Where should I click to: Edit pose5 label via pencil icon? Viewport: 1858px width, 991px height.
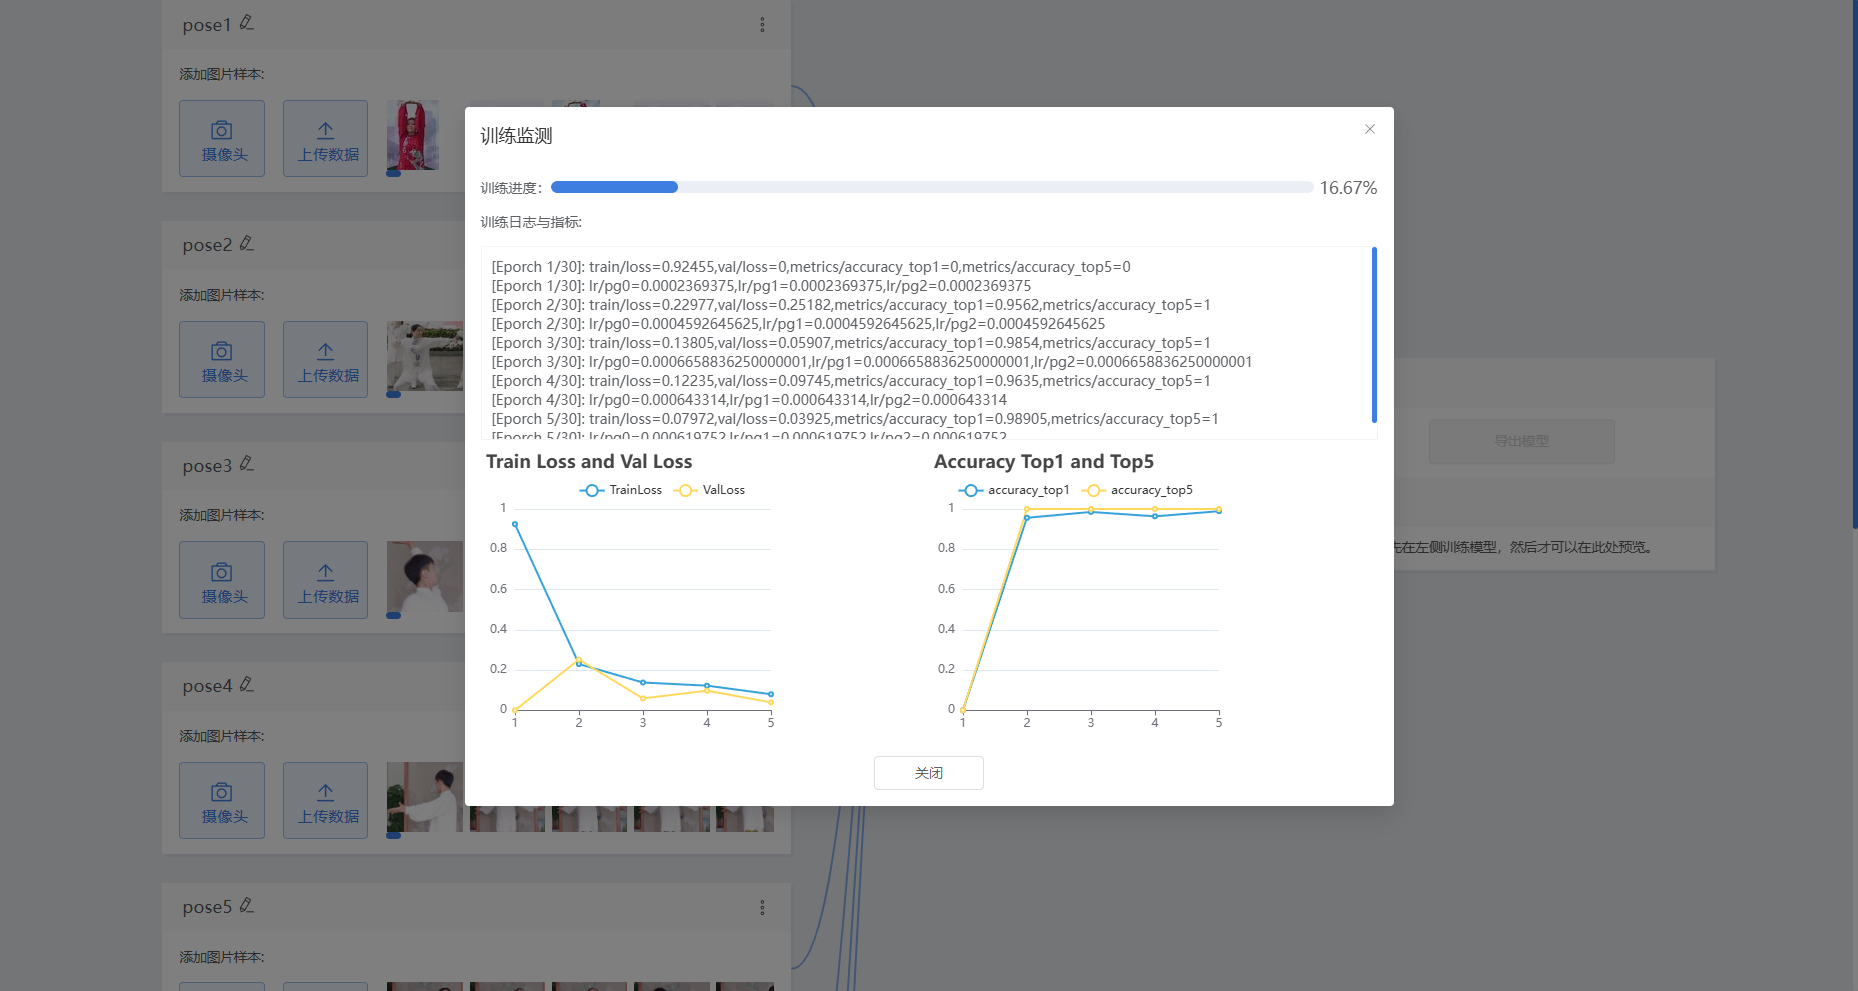(x=247, y=906)
